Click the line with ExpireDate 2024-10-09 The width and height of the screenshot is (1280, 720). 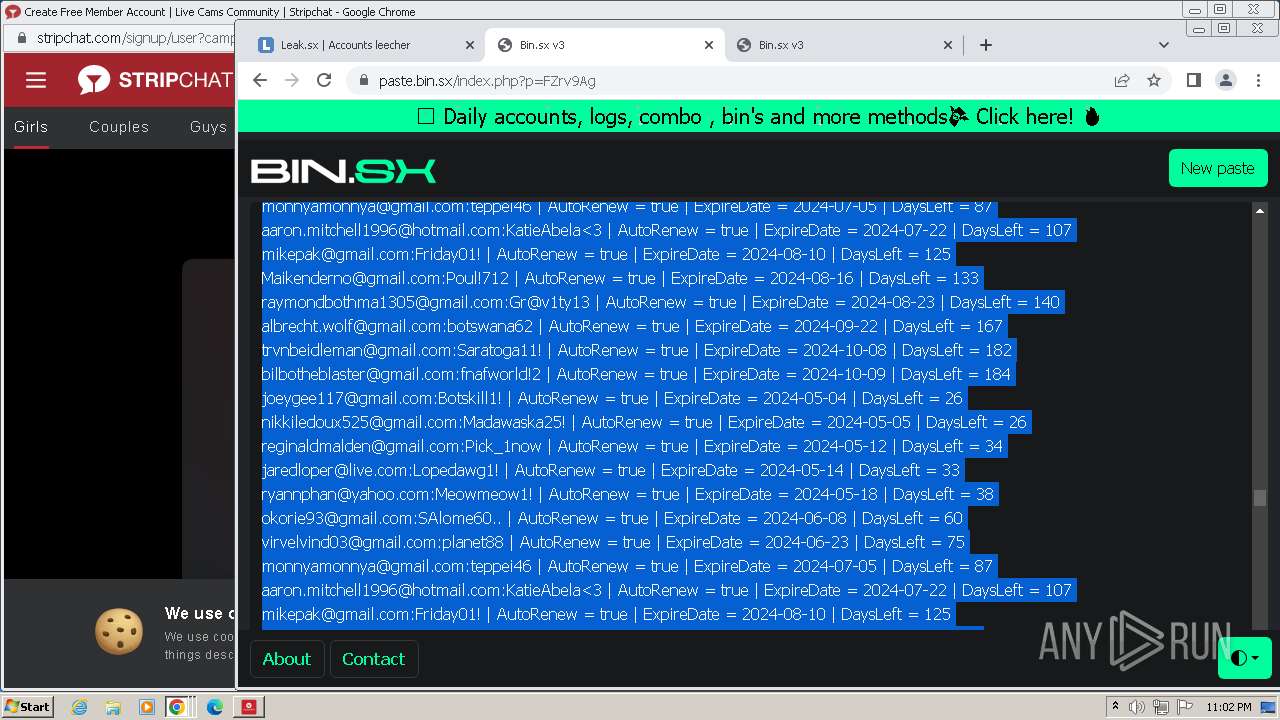[637, 374]
